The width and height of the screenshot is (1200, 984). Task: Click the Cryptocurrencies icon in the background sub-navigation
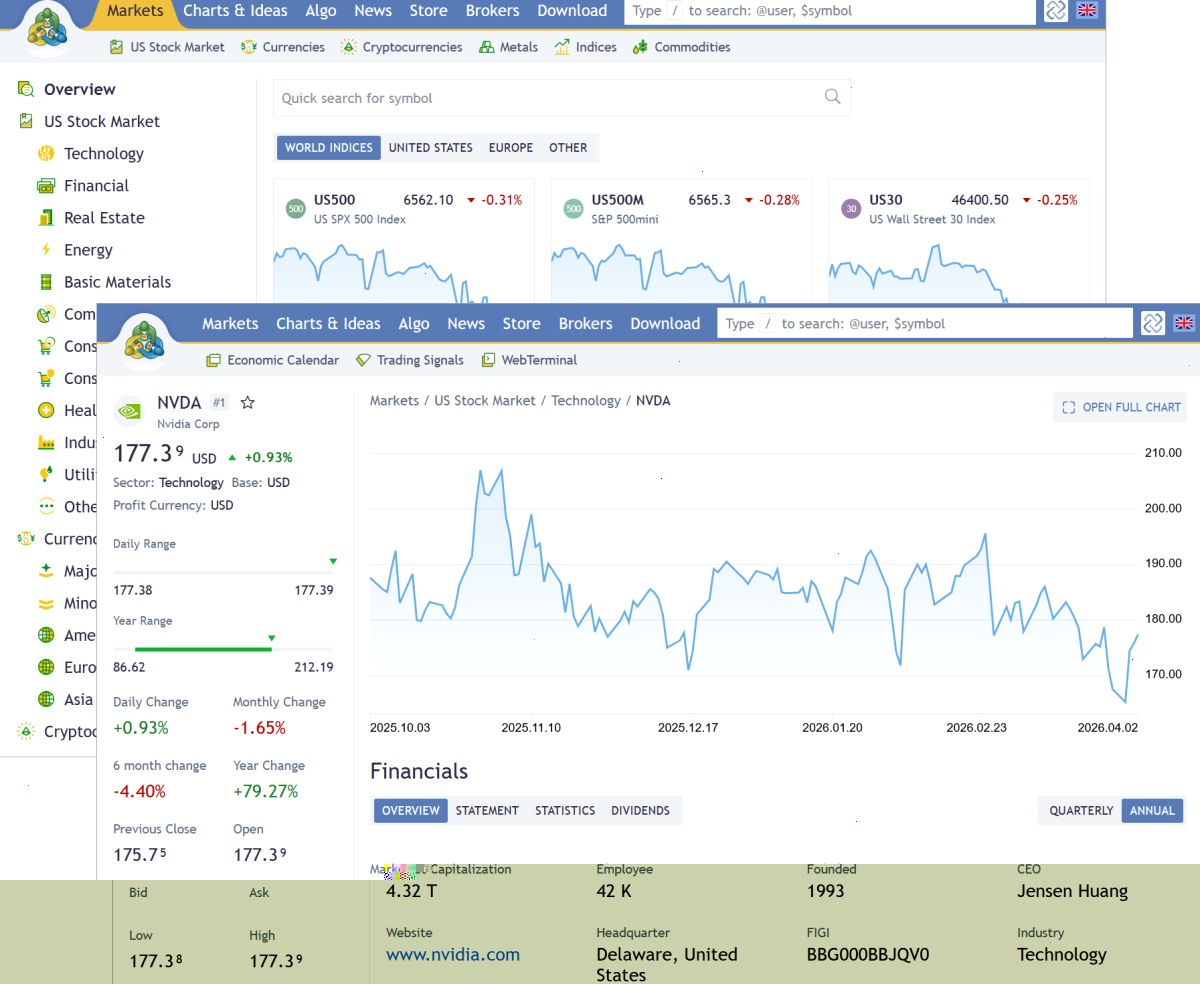tap(348, 47)
